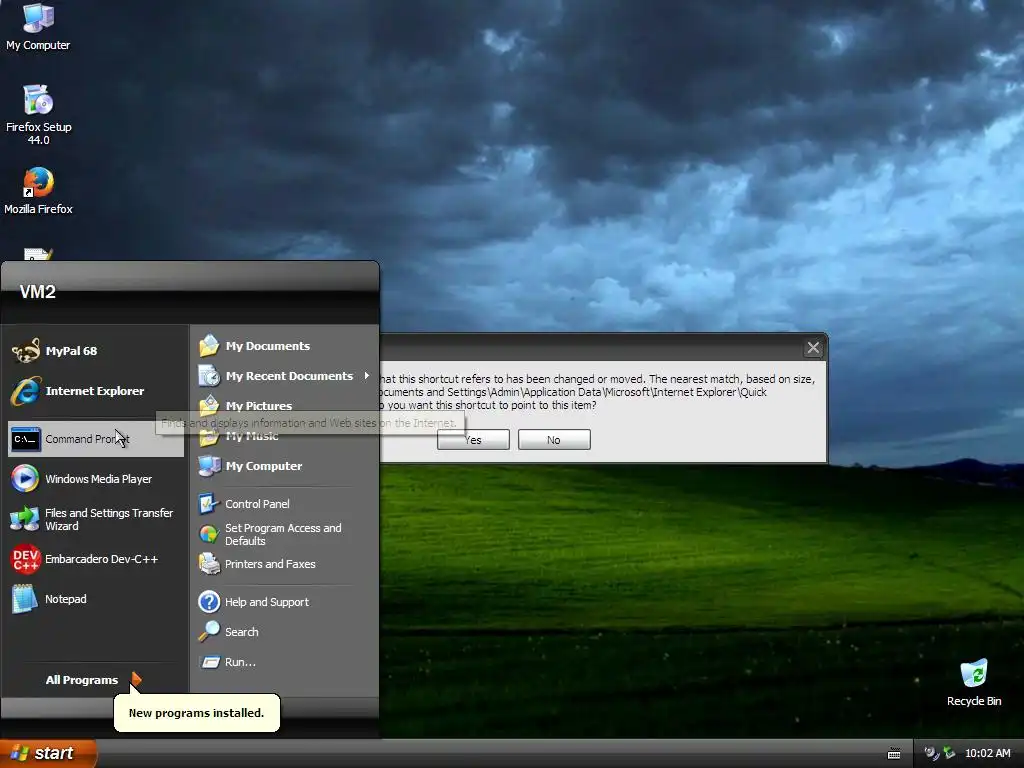Open My Pictures folder
The width and height of the screenshot is (1024, 768).
pos(284,406)
